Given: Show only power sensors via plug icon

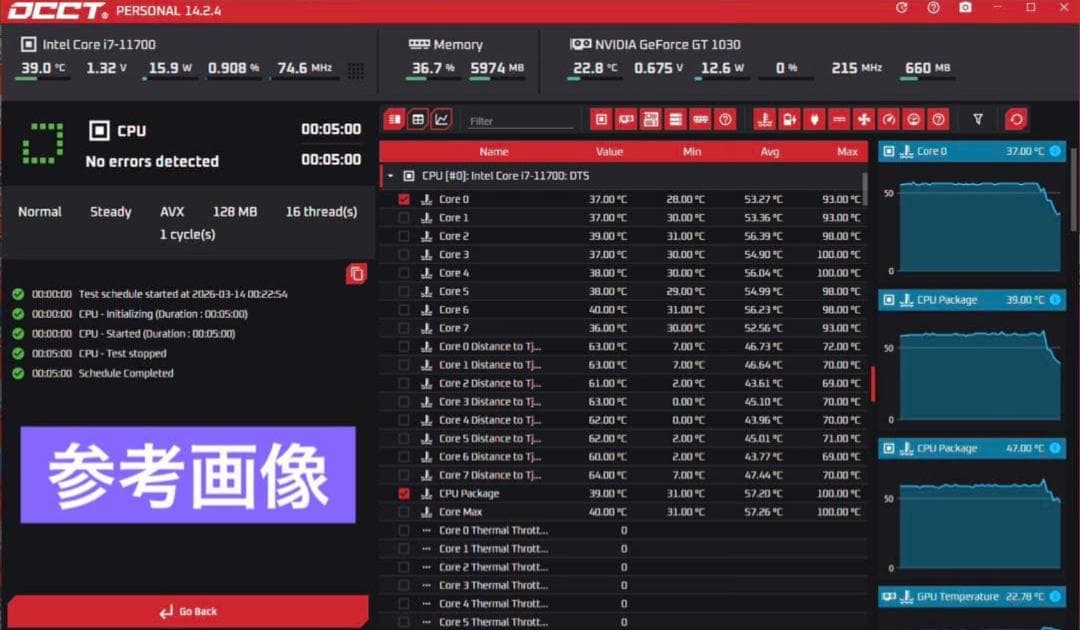Looking at the screenshot, I should pos(814,120).
